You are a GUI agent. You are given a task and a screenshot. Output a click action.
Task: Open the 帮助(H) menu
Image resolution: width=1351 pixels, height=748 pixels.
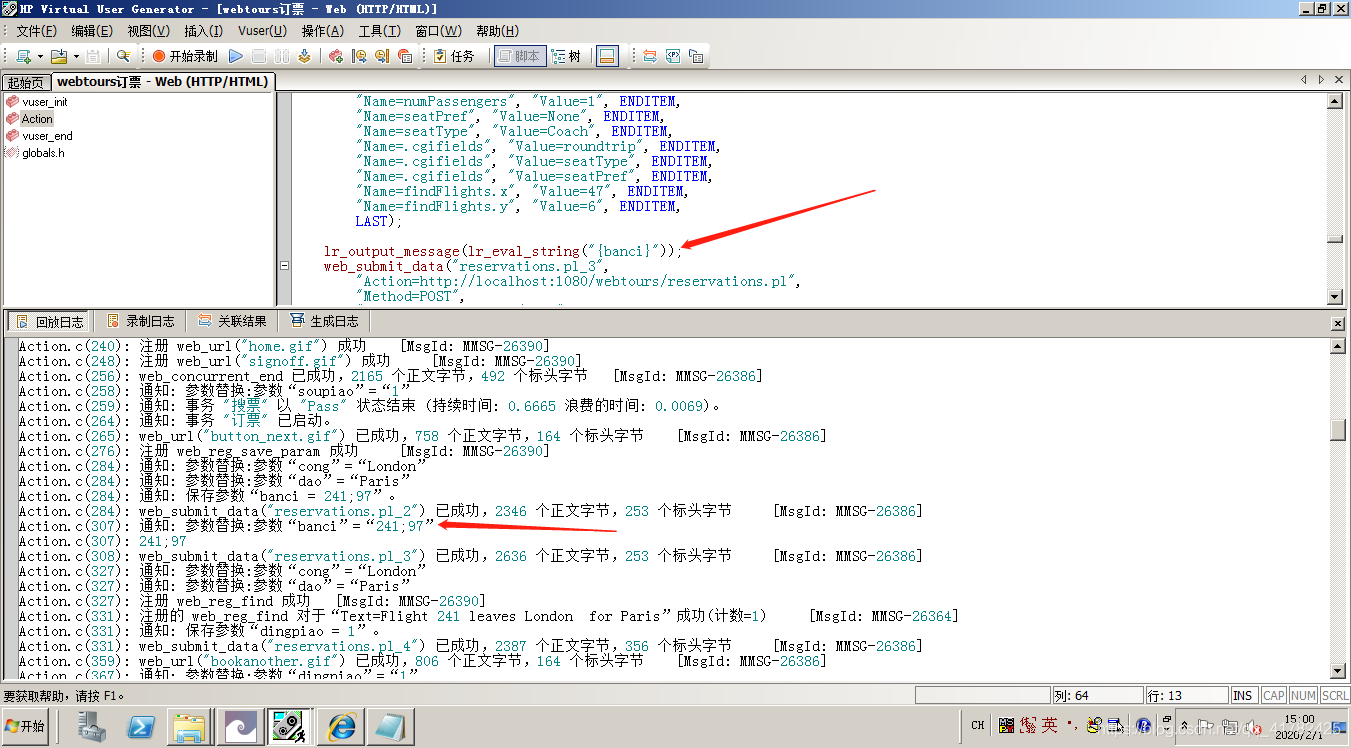click(x=498, y=31)
